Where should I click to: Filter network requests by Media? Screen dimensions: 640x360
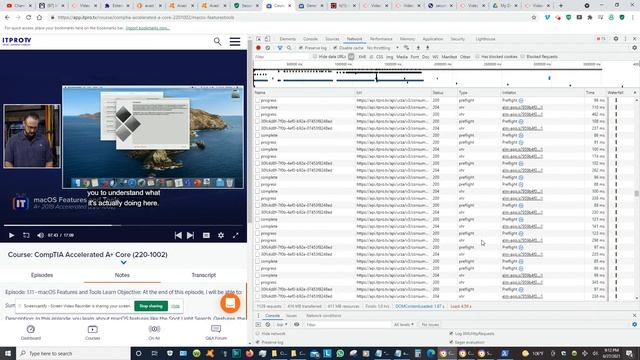pyautogui.click(x=402, y=57)
